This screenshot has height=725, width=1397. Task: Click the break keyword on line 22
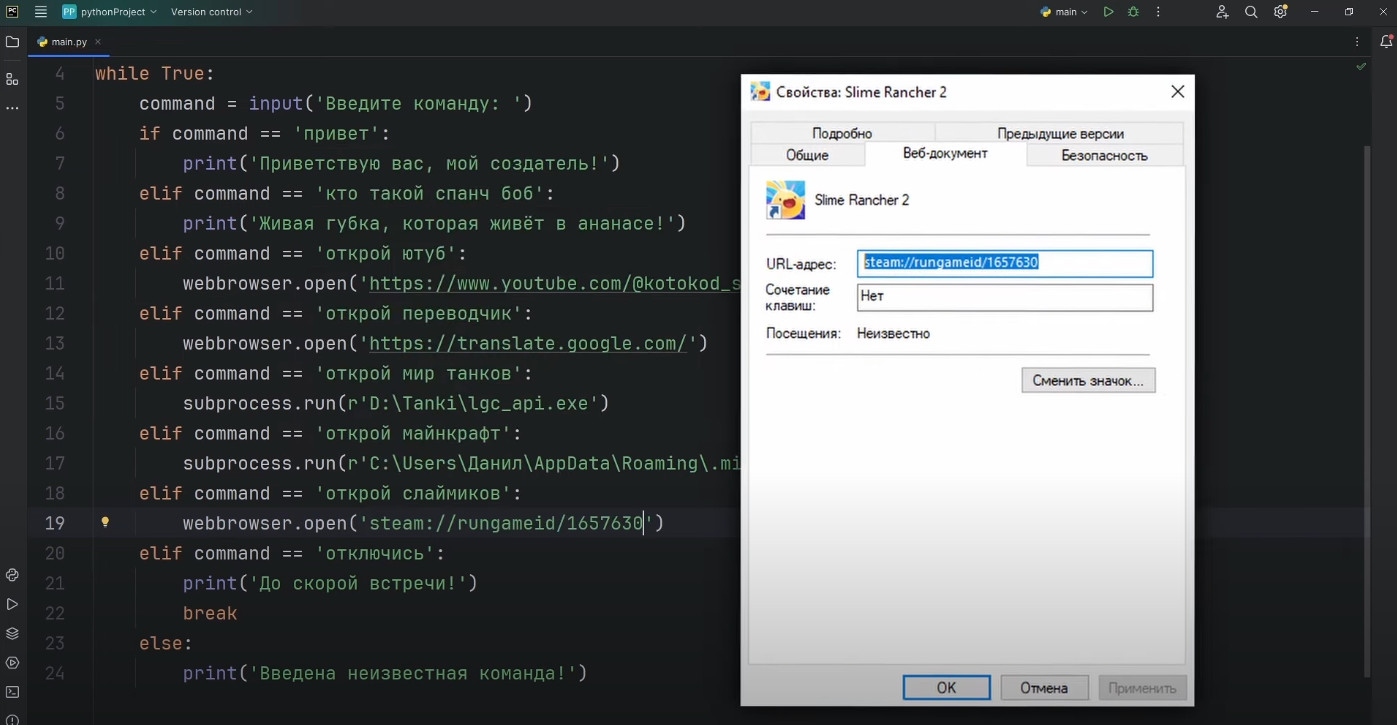(x=210, y=613)
